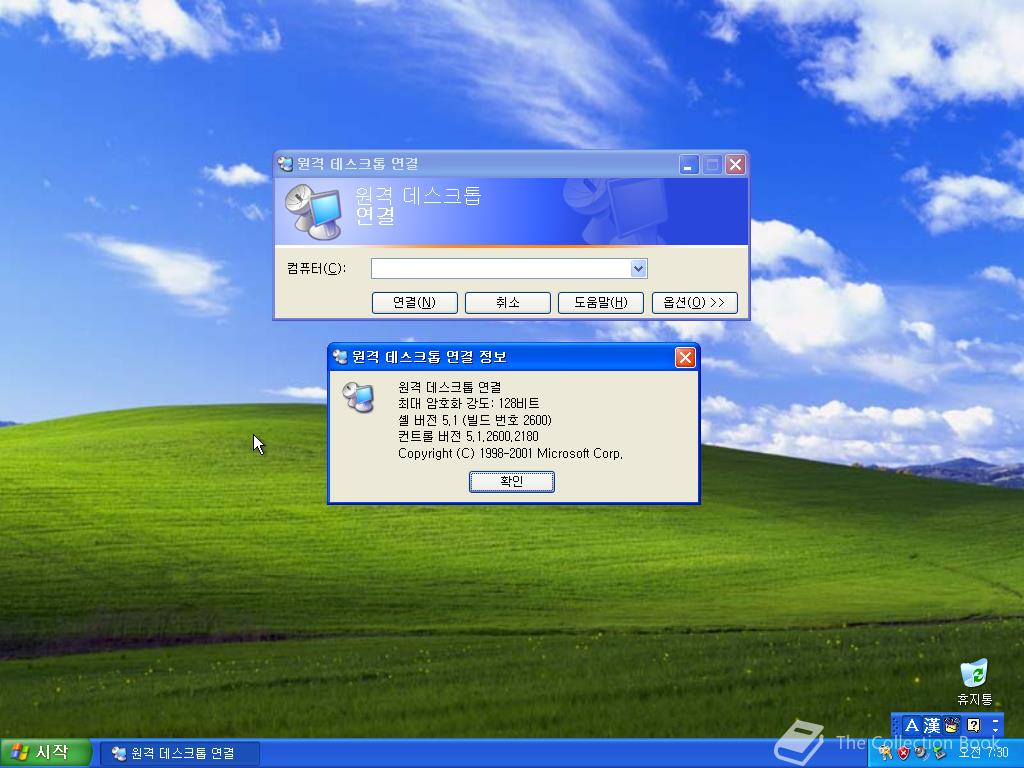The height and width of the screenshot is (768, 1024).
Task: Minimize the 원격 데스크톱 연결 window
Action: [x=688, y=165]
